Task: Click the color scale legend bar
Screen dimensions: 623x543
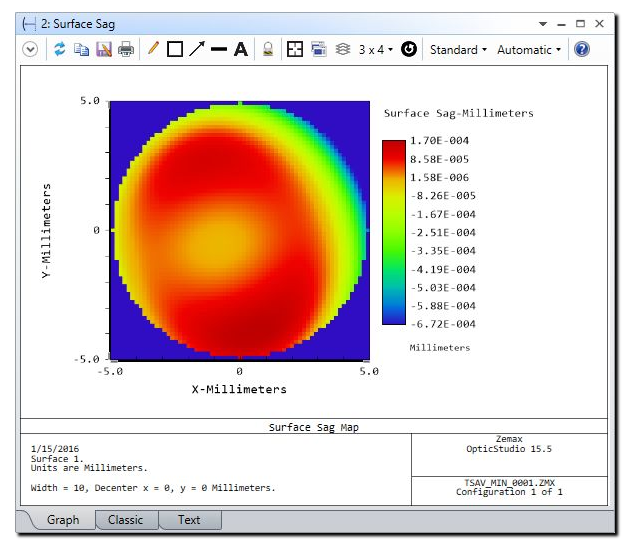Action: tap(394, 232)
